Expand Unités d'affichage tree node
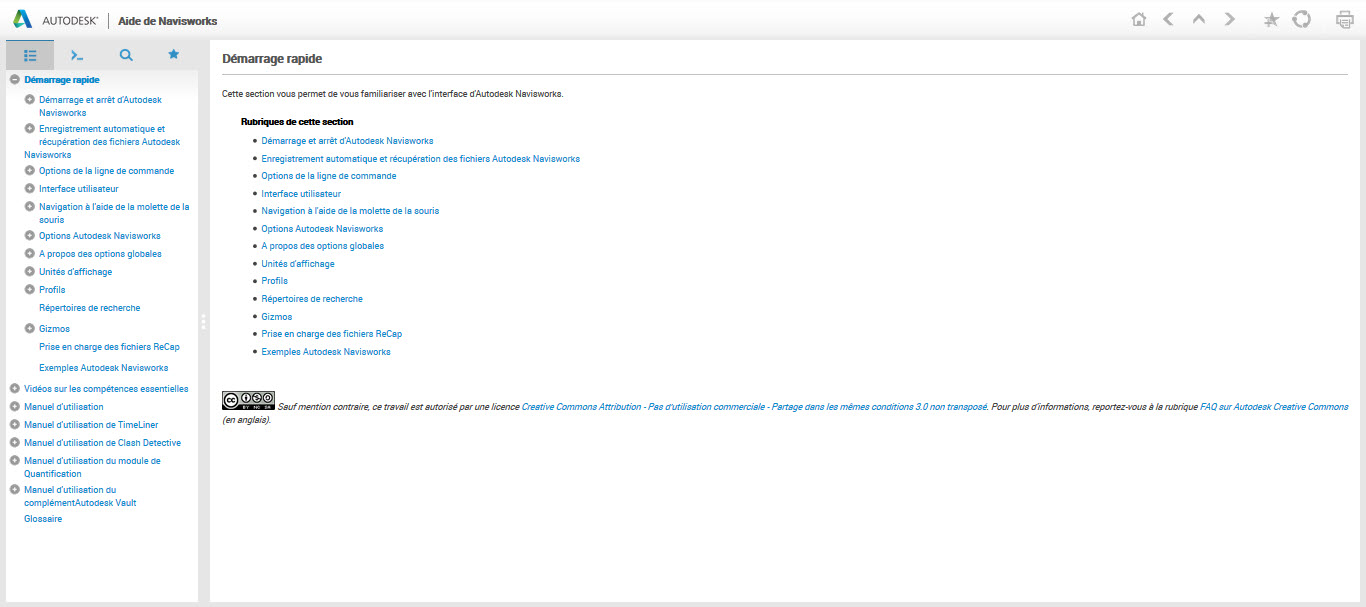1366x607 pixels. point(30,272)
